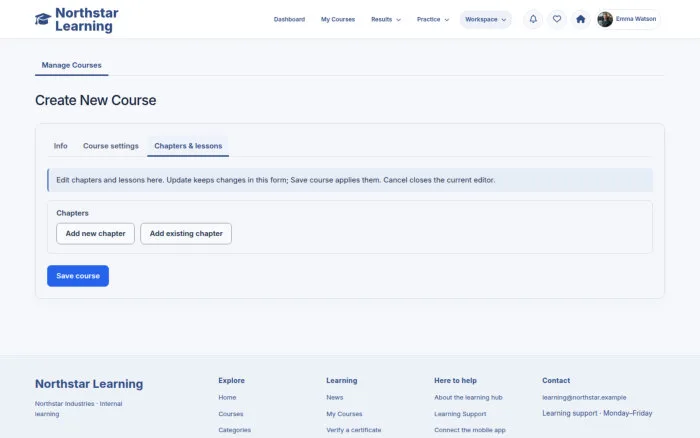Click the Explore footer heading
Image resolution: width=700 pixels, height=438 pixels.
pyautogui.click(x=231, y=380)
